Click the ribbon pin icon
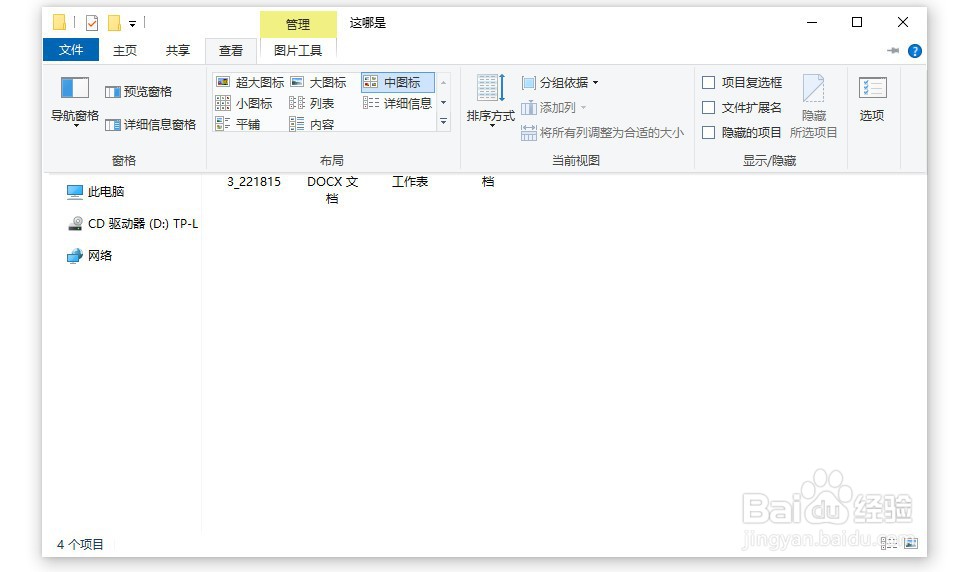Image resolution: width=968 pixels, height=572 pixels. 893,51
